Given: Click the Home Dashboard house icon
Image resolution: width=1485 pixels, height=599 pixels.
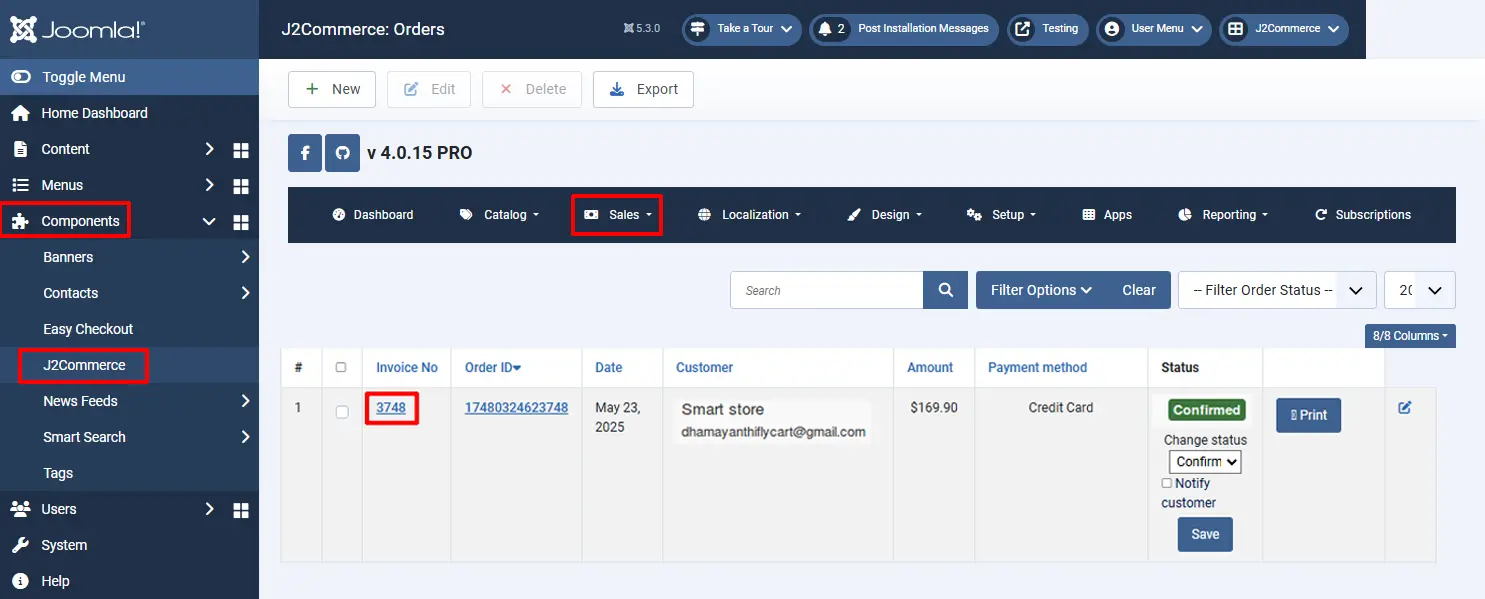Looking at the screenshot, I should coord(20,113).
